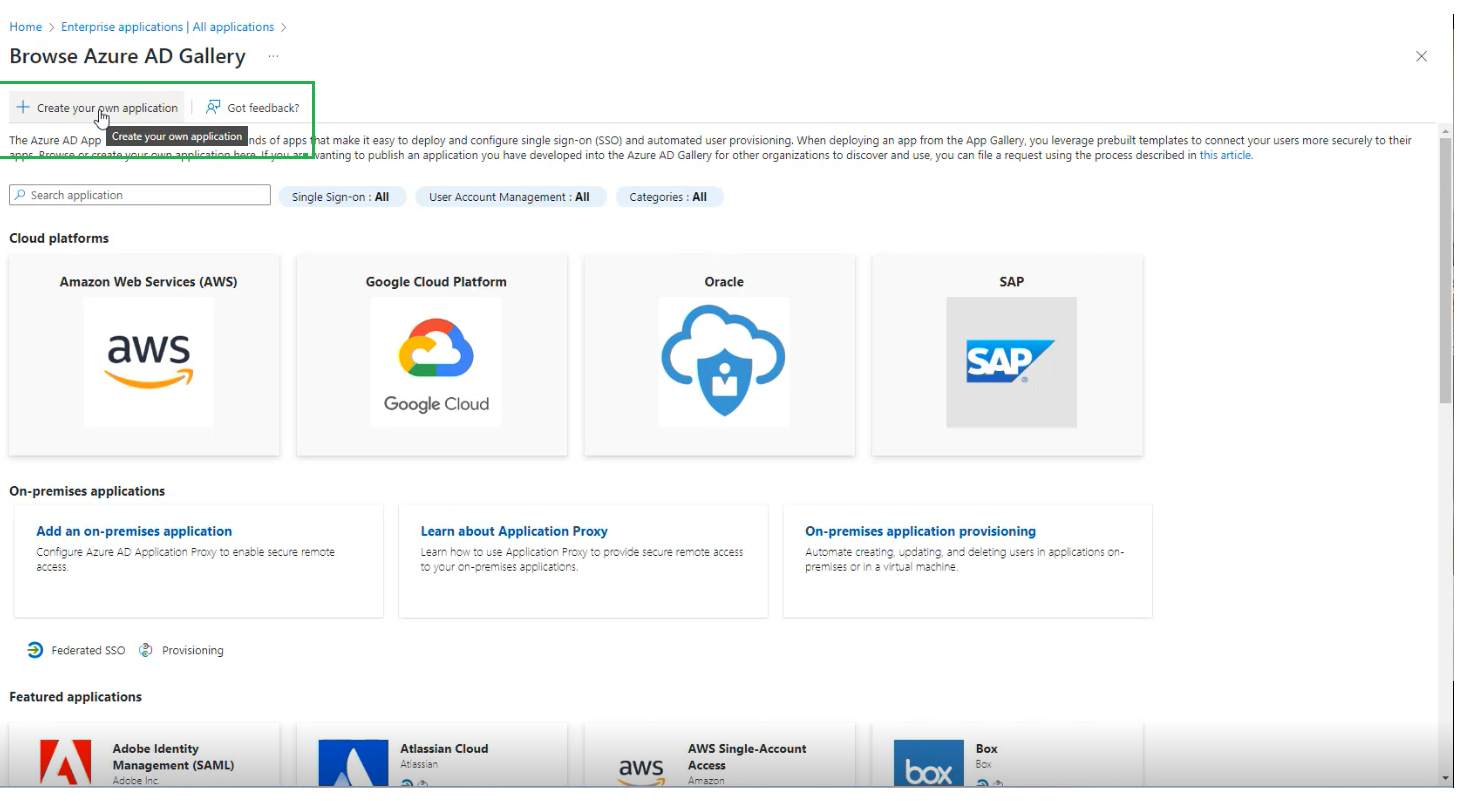Click Create your own application button

97,108
